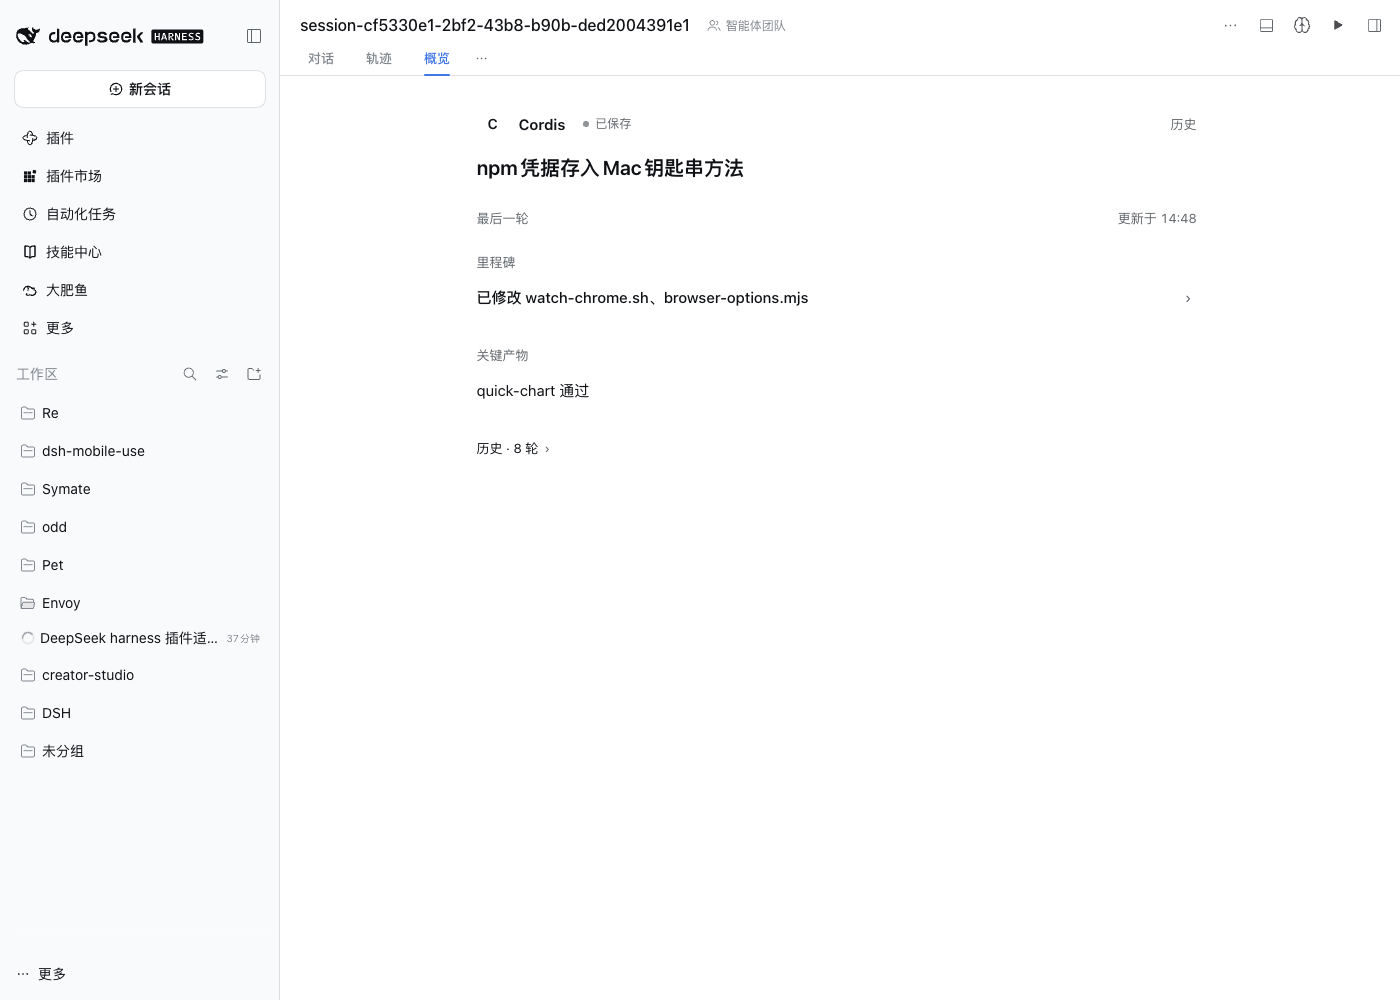1400x1000 pixels.
Task: Expand the milestone row chevron arrow
Action: pyautogui.click(x=1188, y=298)
